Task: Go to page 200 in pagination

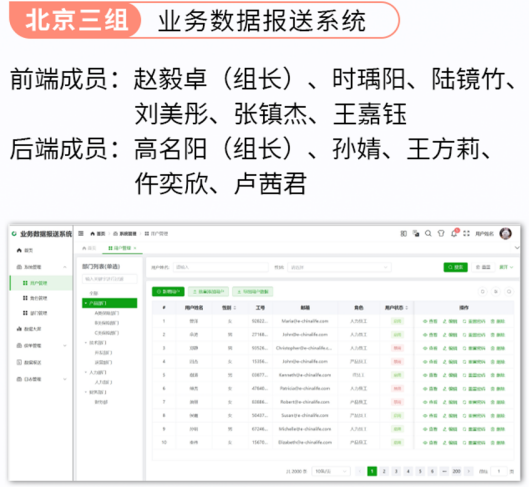Action: click(x=456, y=471)
